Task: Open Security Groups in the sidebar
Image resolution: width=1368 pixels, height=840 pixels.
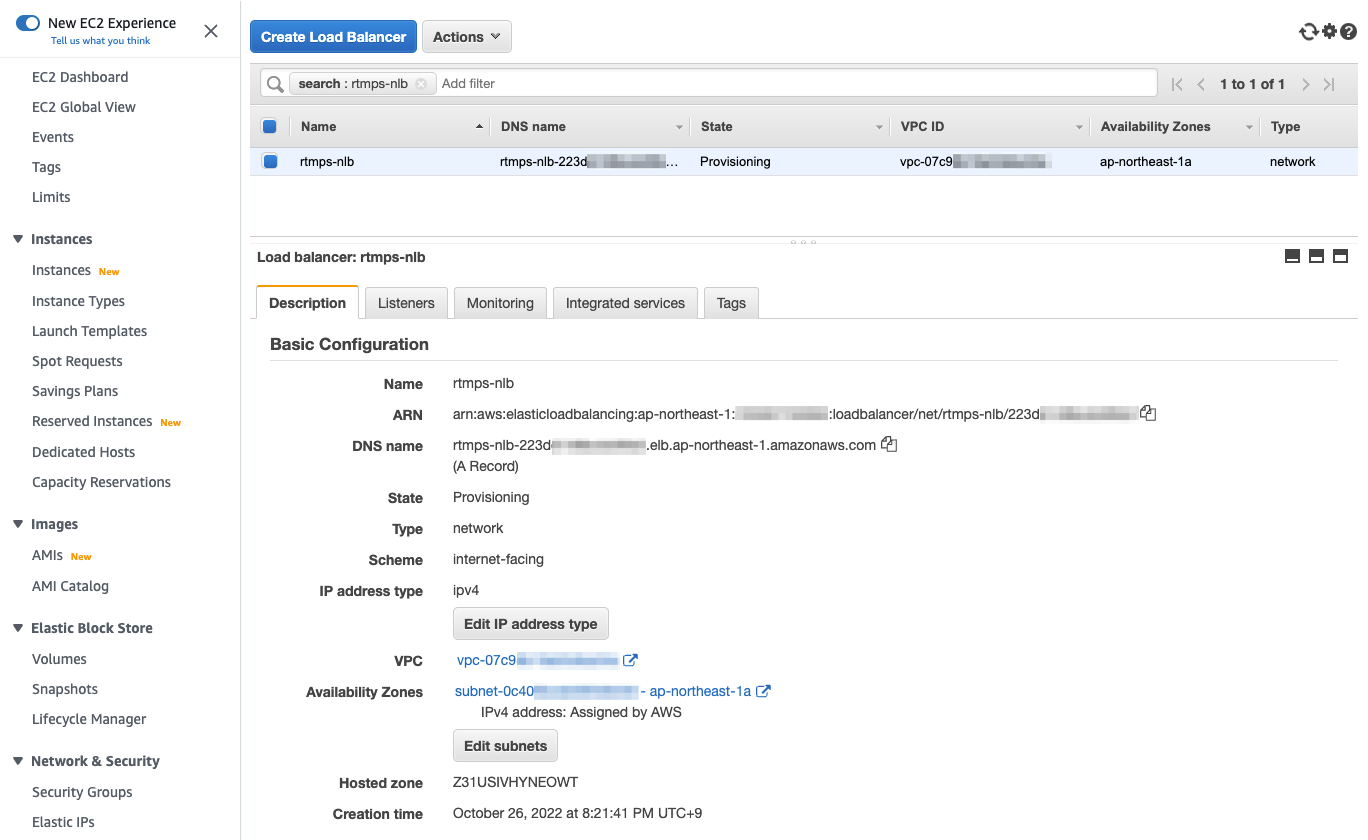Action: click(82, 792)
